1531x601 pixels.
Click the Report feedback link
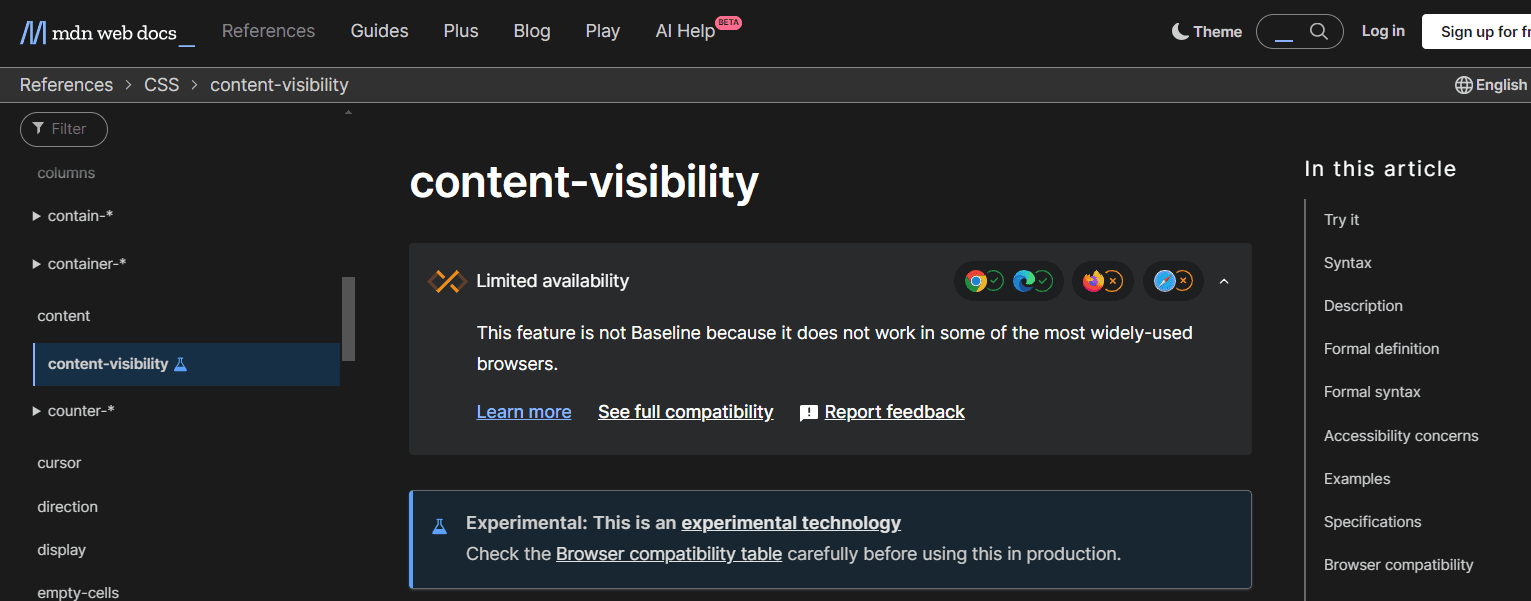(x=894, y=412)
